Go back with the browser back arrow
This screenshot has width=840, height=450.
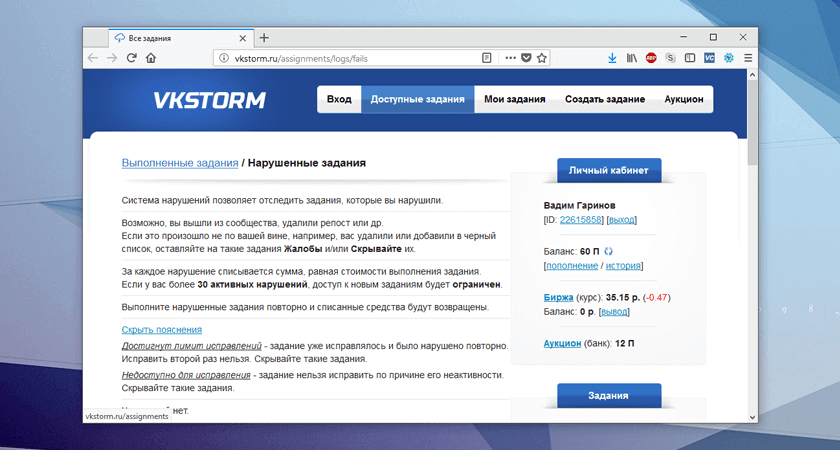coord(93,58)
